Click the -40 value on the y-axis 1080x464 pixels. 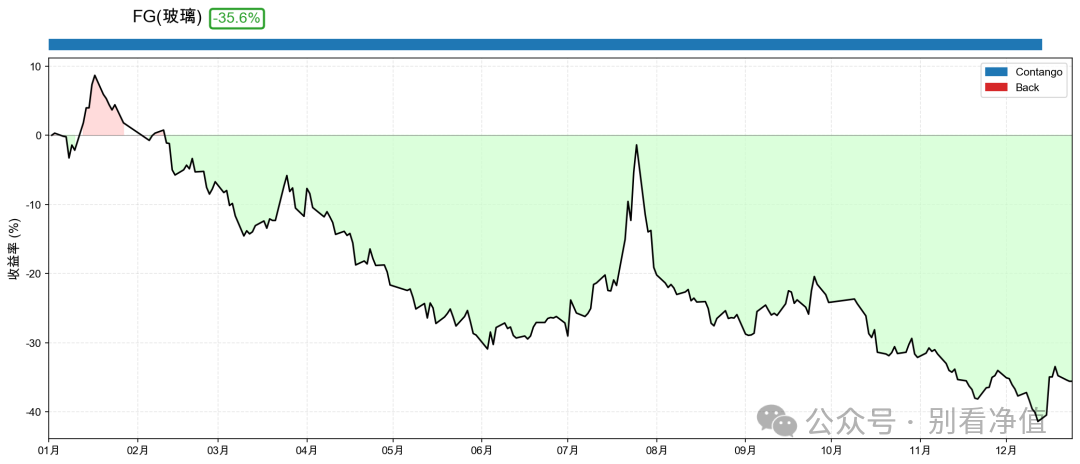tap(32, 412)
